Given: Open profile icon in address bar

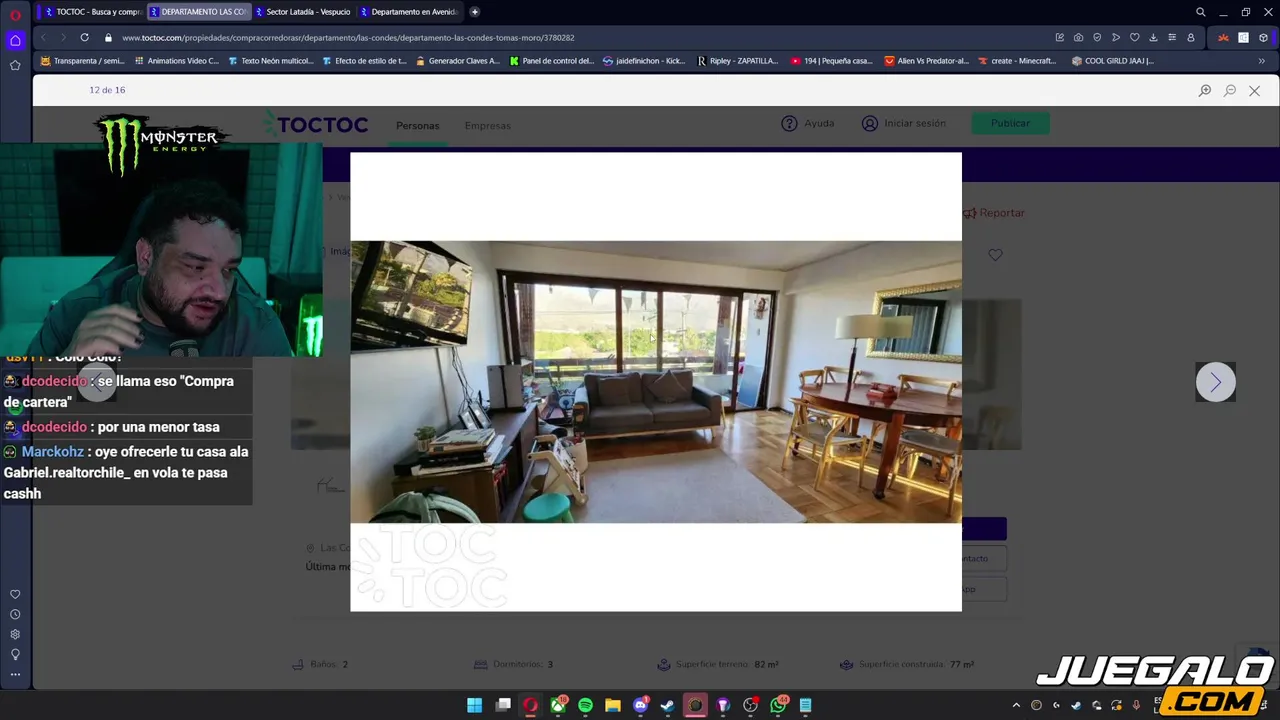Looking at the screenshot, I should tap(1190, 37).
